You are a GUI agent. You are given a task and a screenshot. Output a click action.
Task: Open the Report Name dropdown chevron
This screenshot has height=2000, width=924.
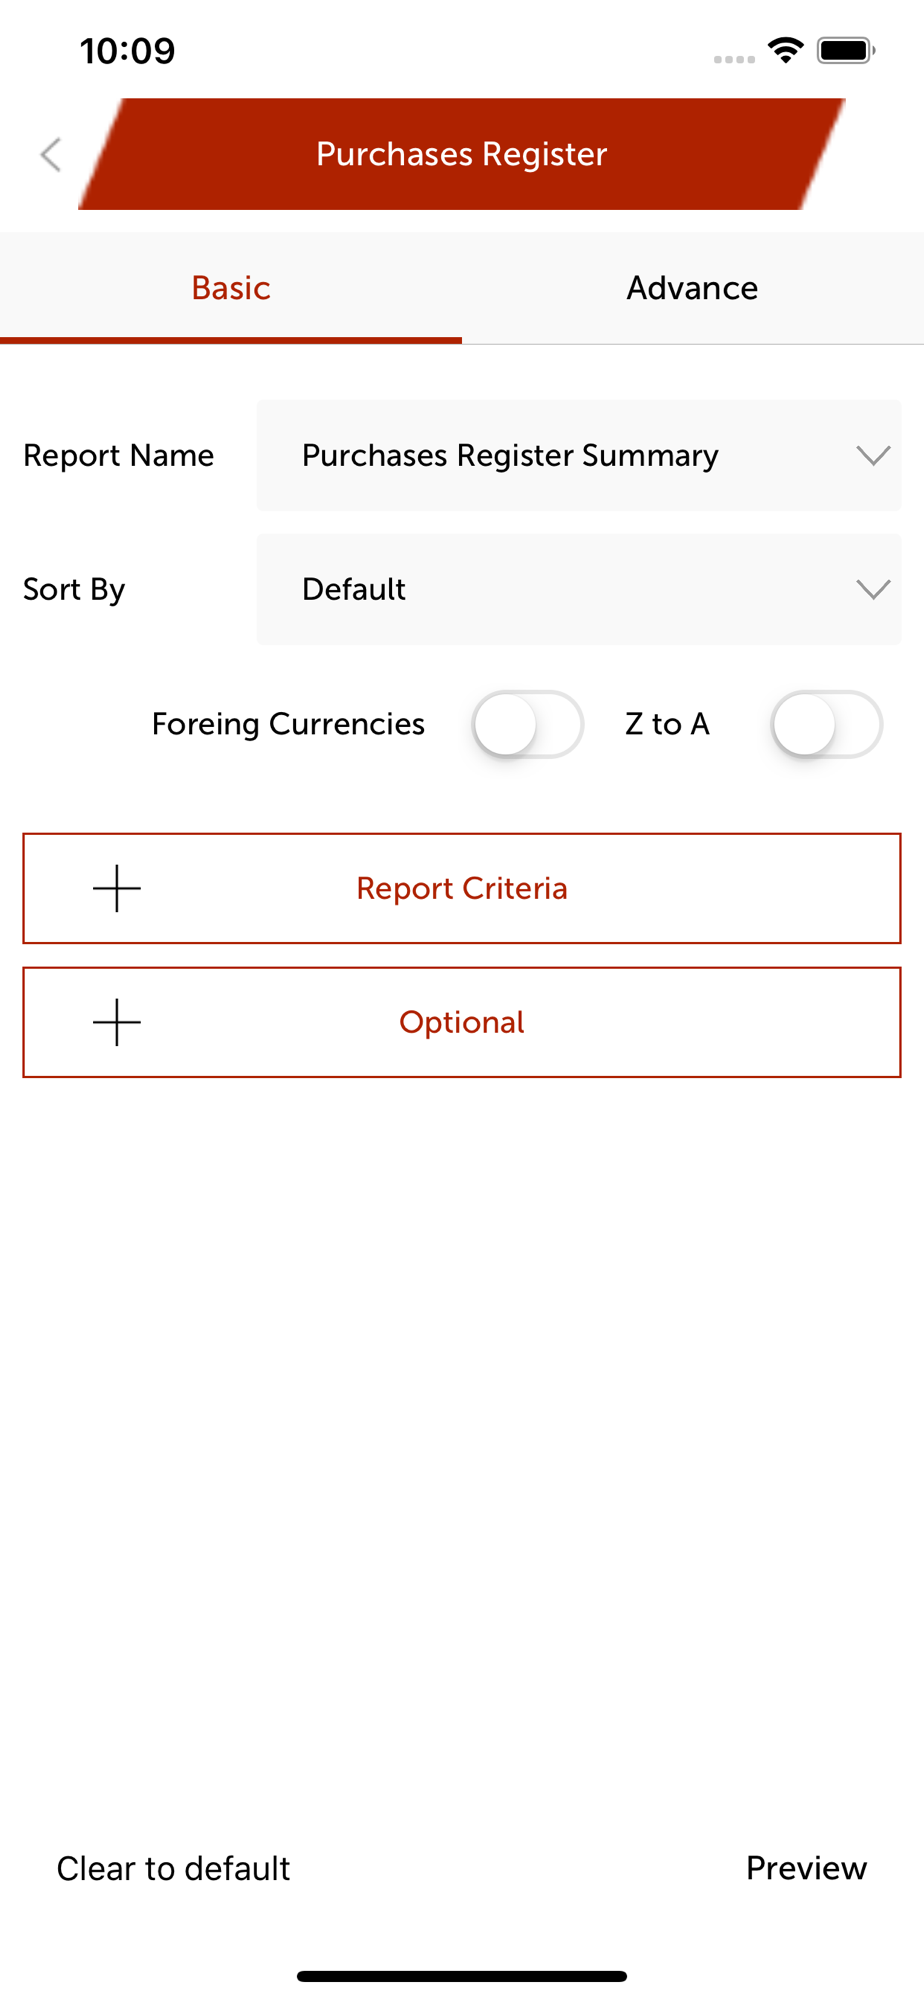pyautogui.click(x=873, y=456)
